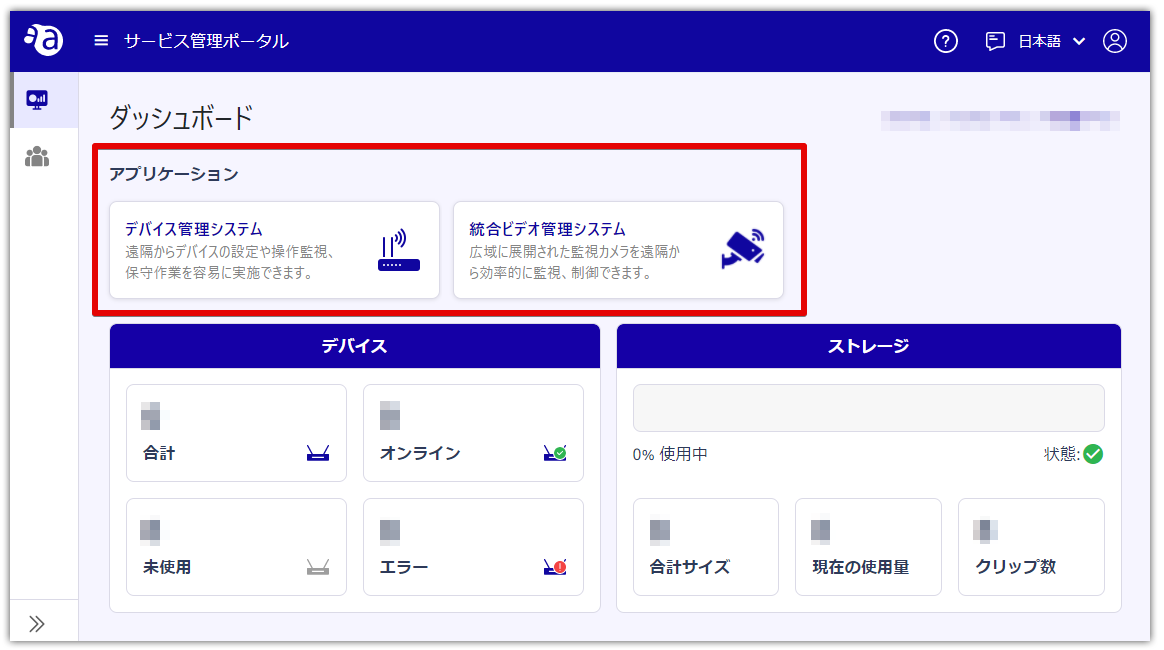
Task: Click the ダッシュボード page title
Action: (182, 118)
